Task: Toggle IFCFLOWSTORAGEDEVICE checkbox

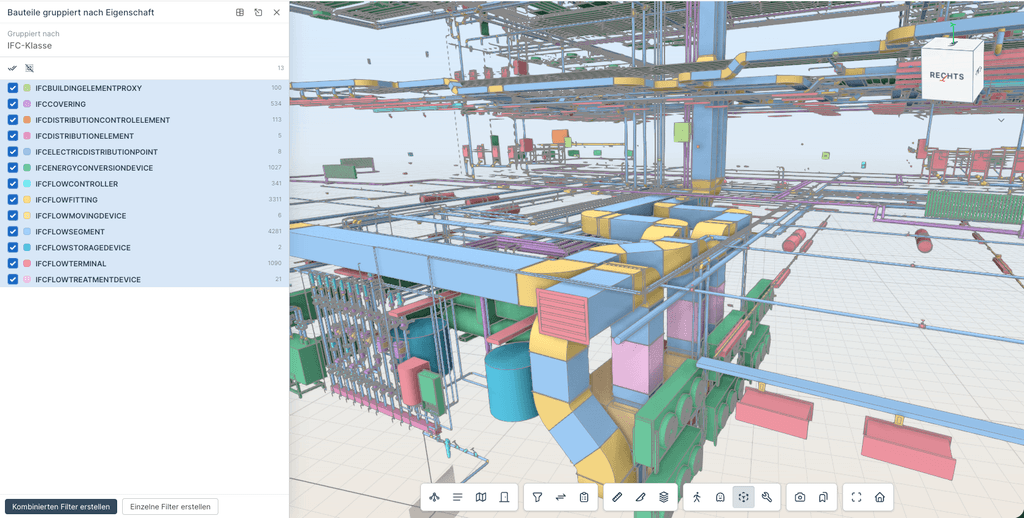Action: (12, 248)
